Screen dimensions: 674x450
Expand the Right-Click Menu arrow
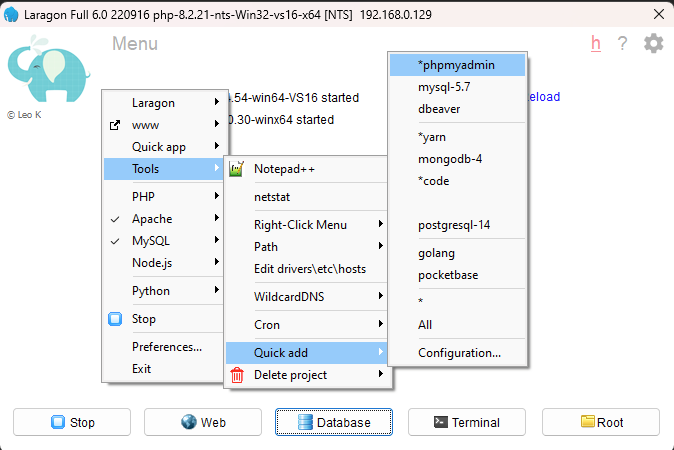(x=380, y=223)
